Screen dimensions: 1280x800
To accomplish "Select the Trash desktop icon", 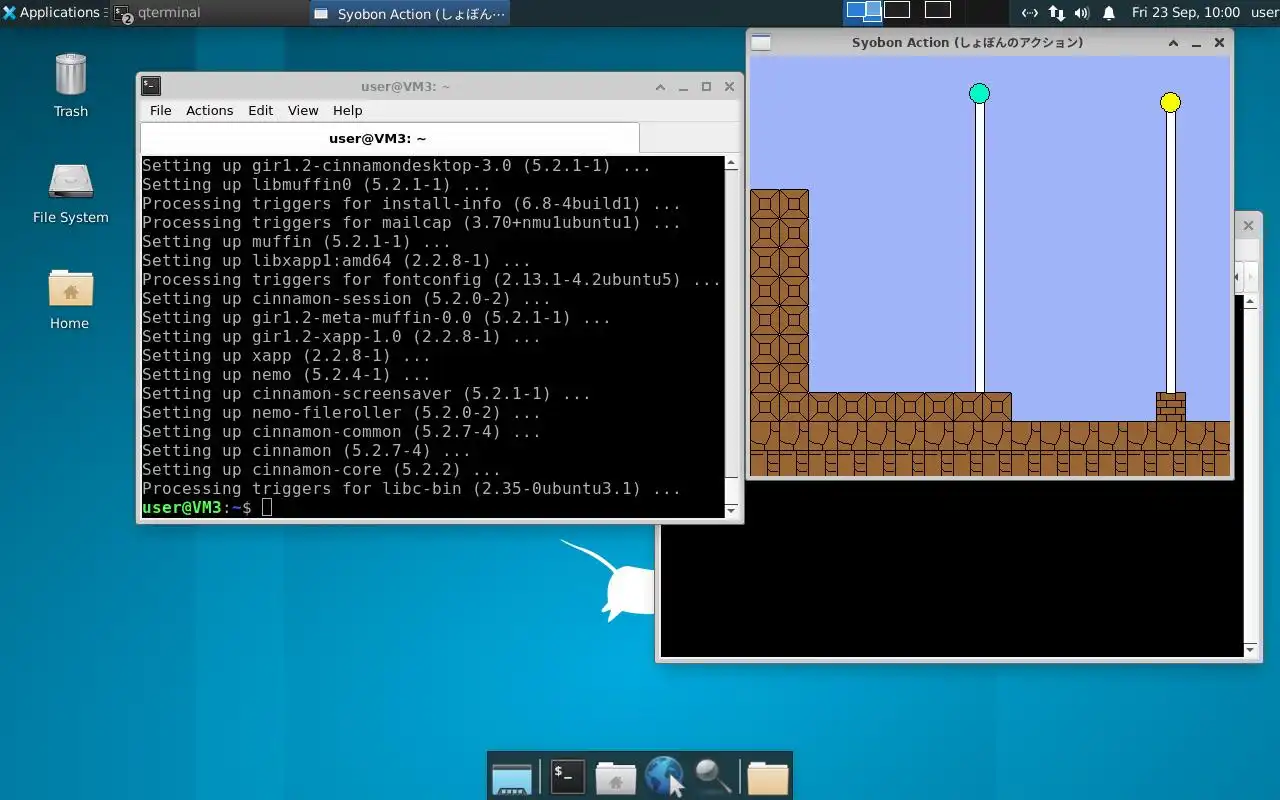I will [71, 86].
